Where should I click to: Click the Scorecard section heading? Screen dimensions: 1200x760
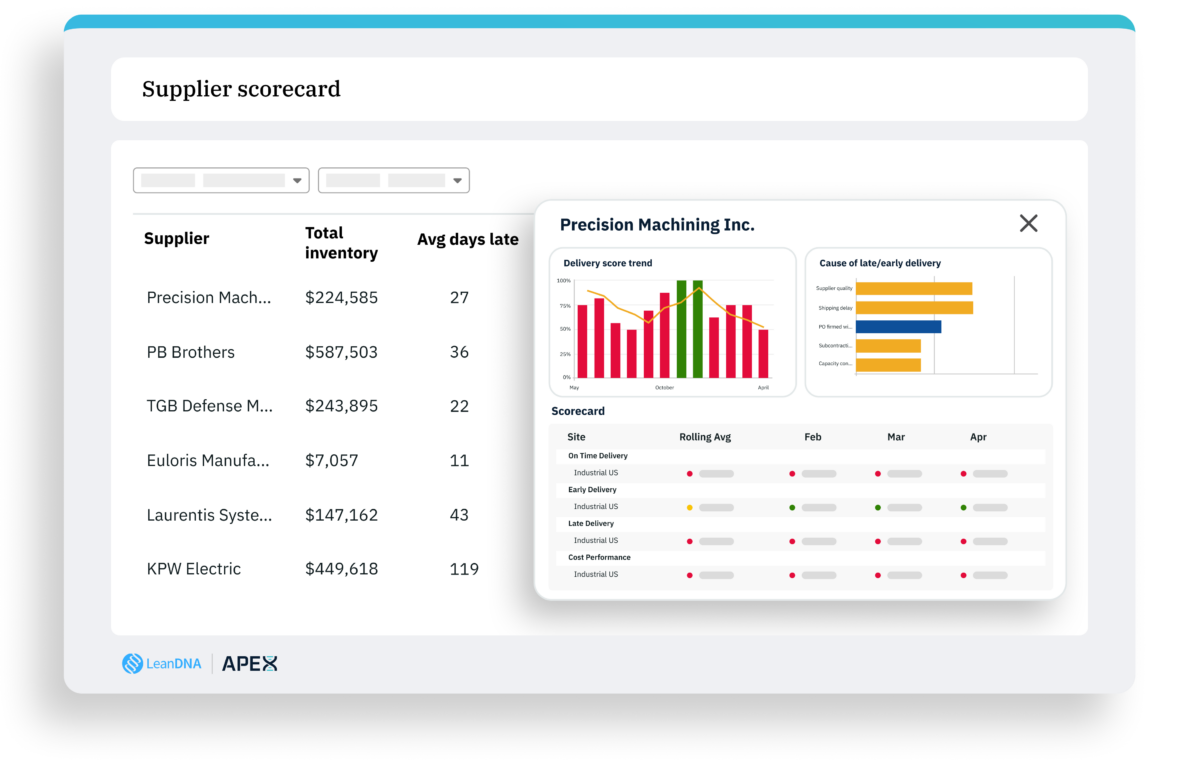tap(578, 411)
